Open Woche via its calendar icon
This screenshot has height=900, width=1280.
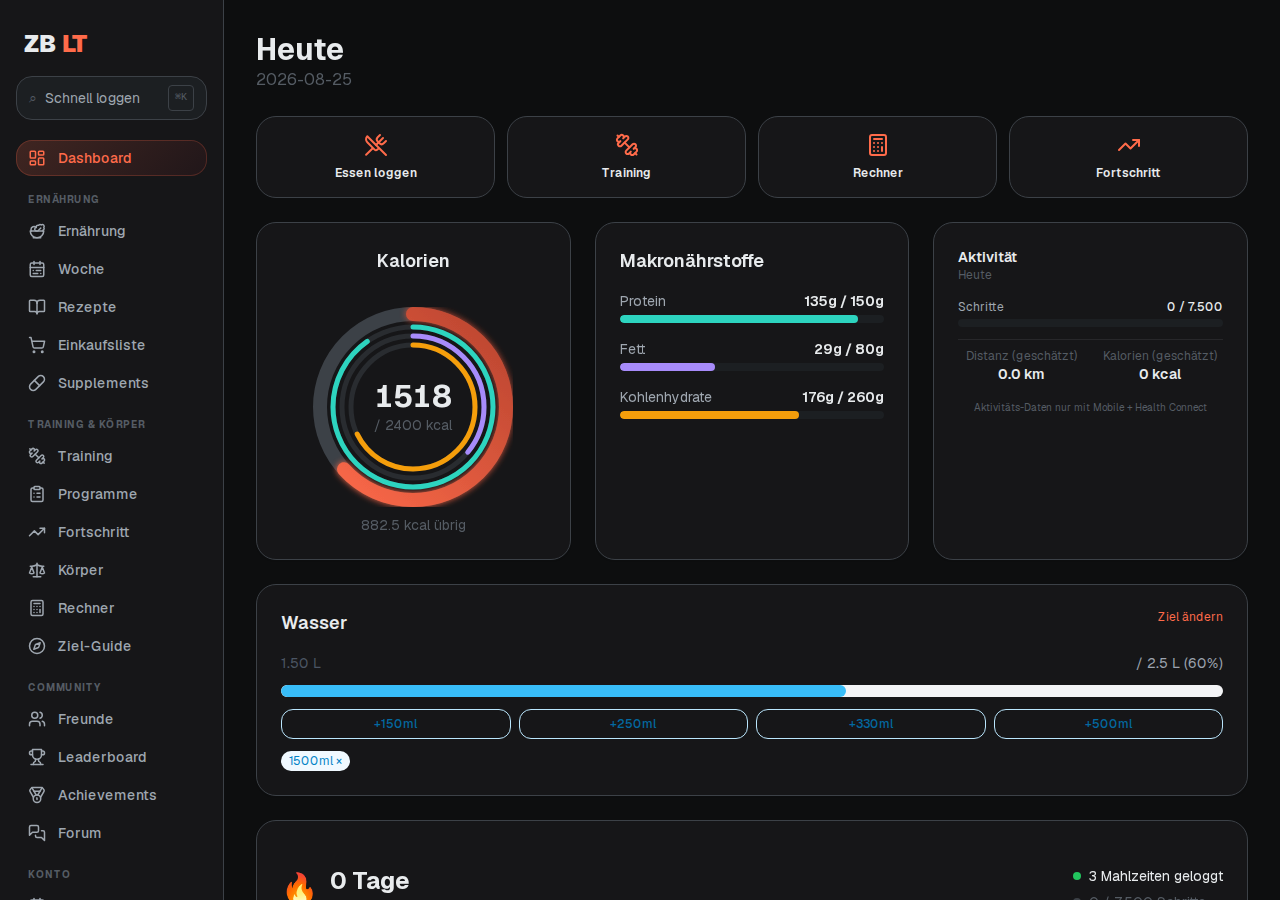[x=37, y=269]
